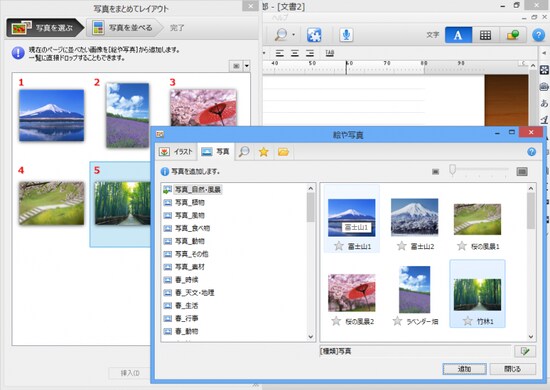Favorite ラベンダー畑 with its star

tap(397, 321)
